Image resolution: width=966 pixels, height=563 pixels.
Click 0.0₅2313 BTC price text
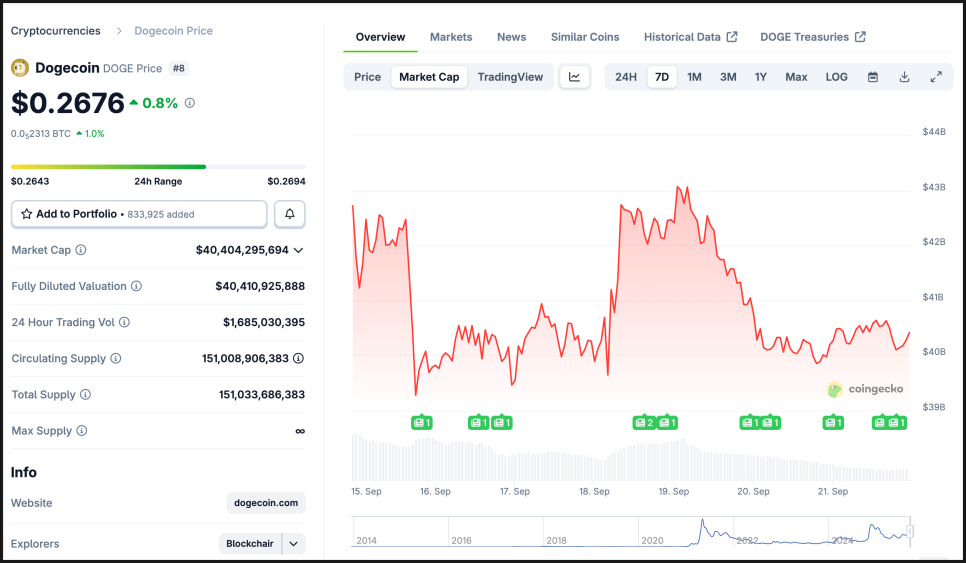[x=41, y=134]
